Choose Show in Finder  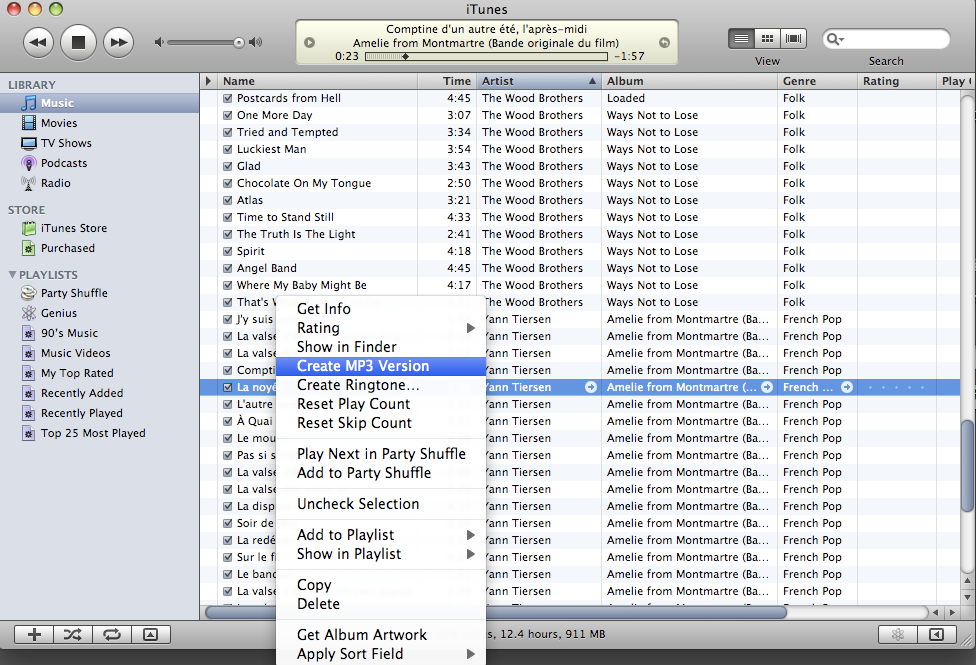coord(380,347)
